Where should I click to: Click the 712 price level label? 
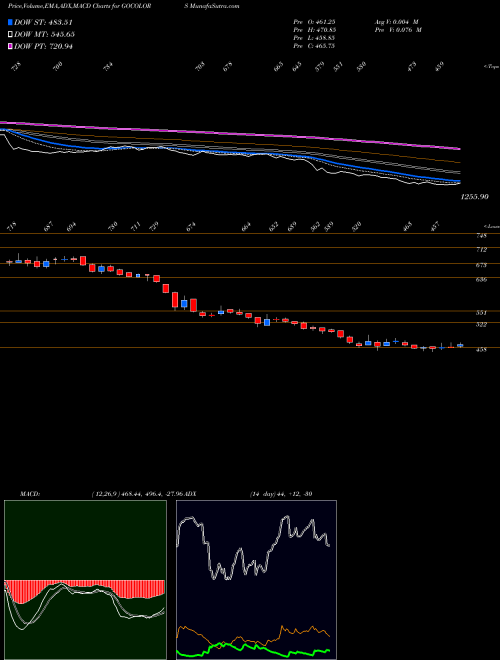482,250
